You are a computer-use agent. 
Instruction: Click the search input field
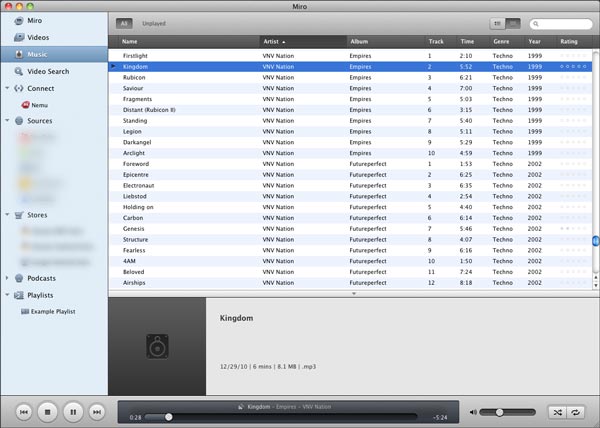pos(561,24)
